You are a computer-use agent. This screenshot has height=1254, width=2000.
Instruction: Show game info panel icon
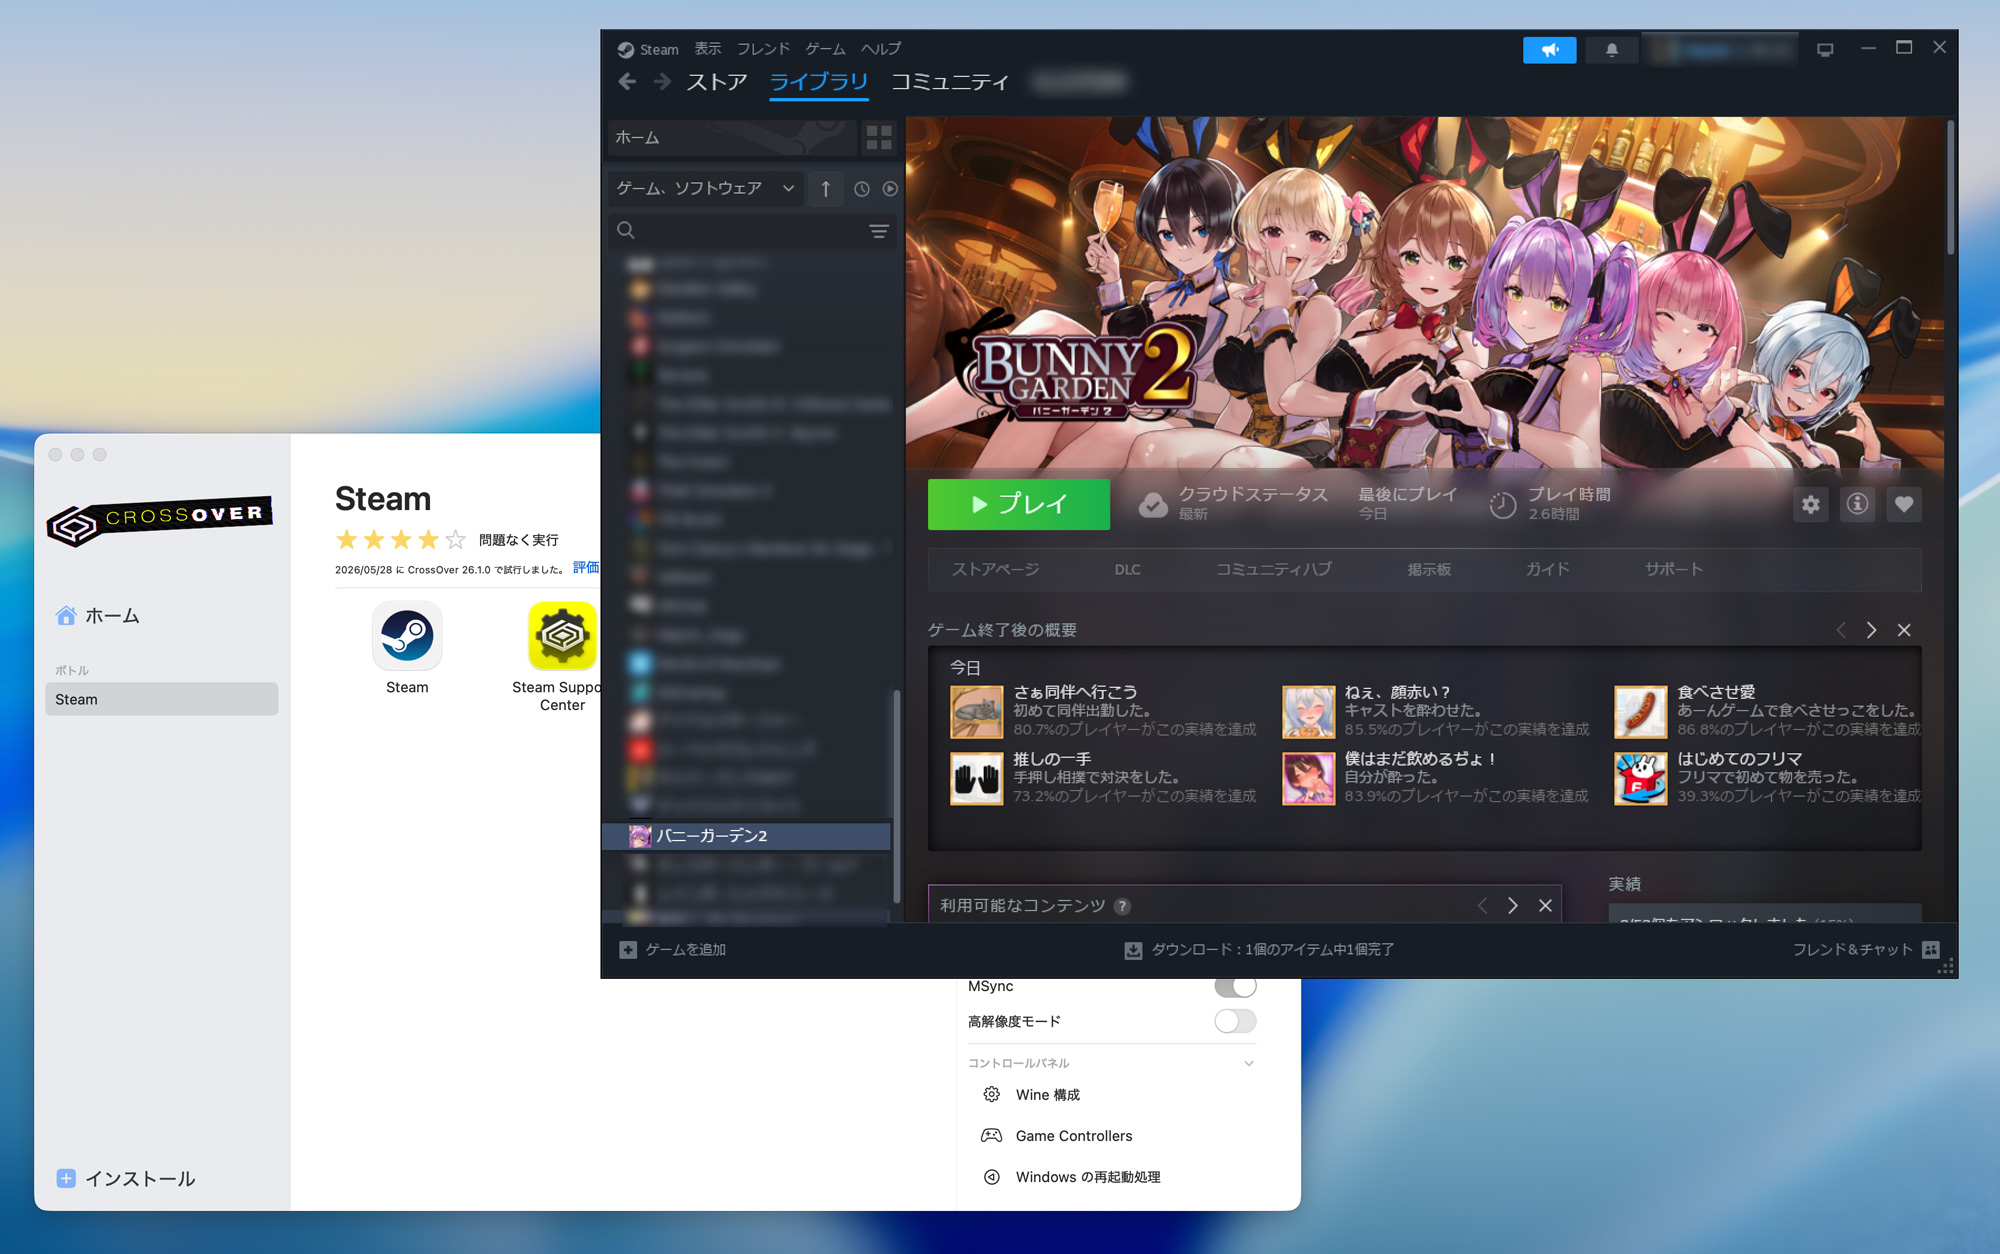click(1857, 504)
